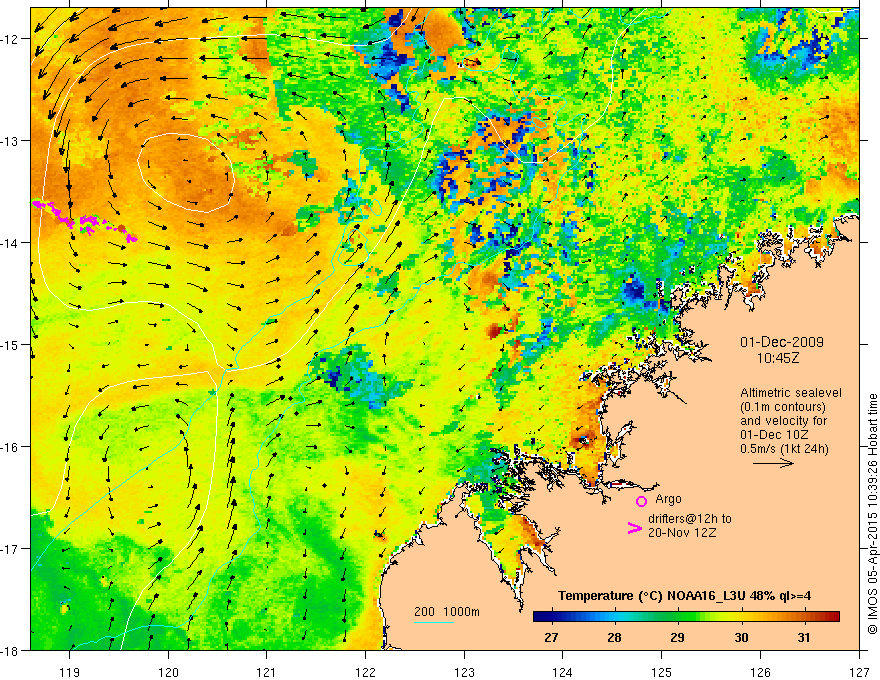Click the longitude axis label 121

click(267, 672)
